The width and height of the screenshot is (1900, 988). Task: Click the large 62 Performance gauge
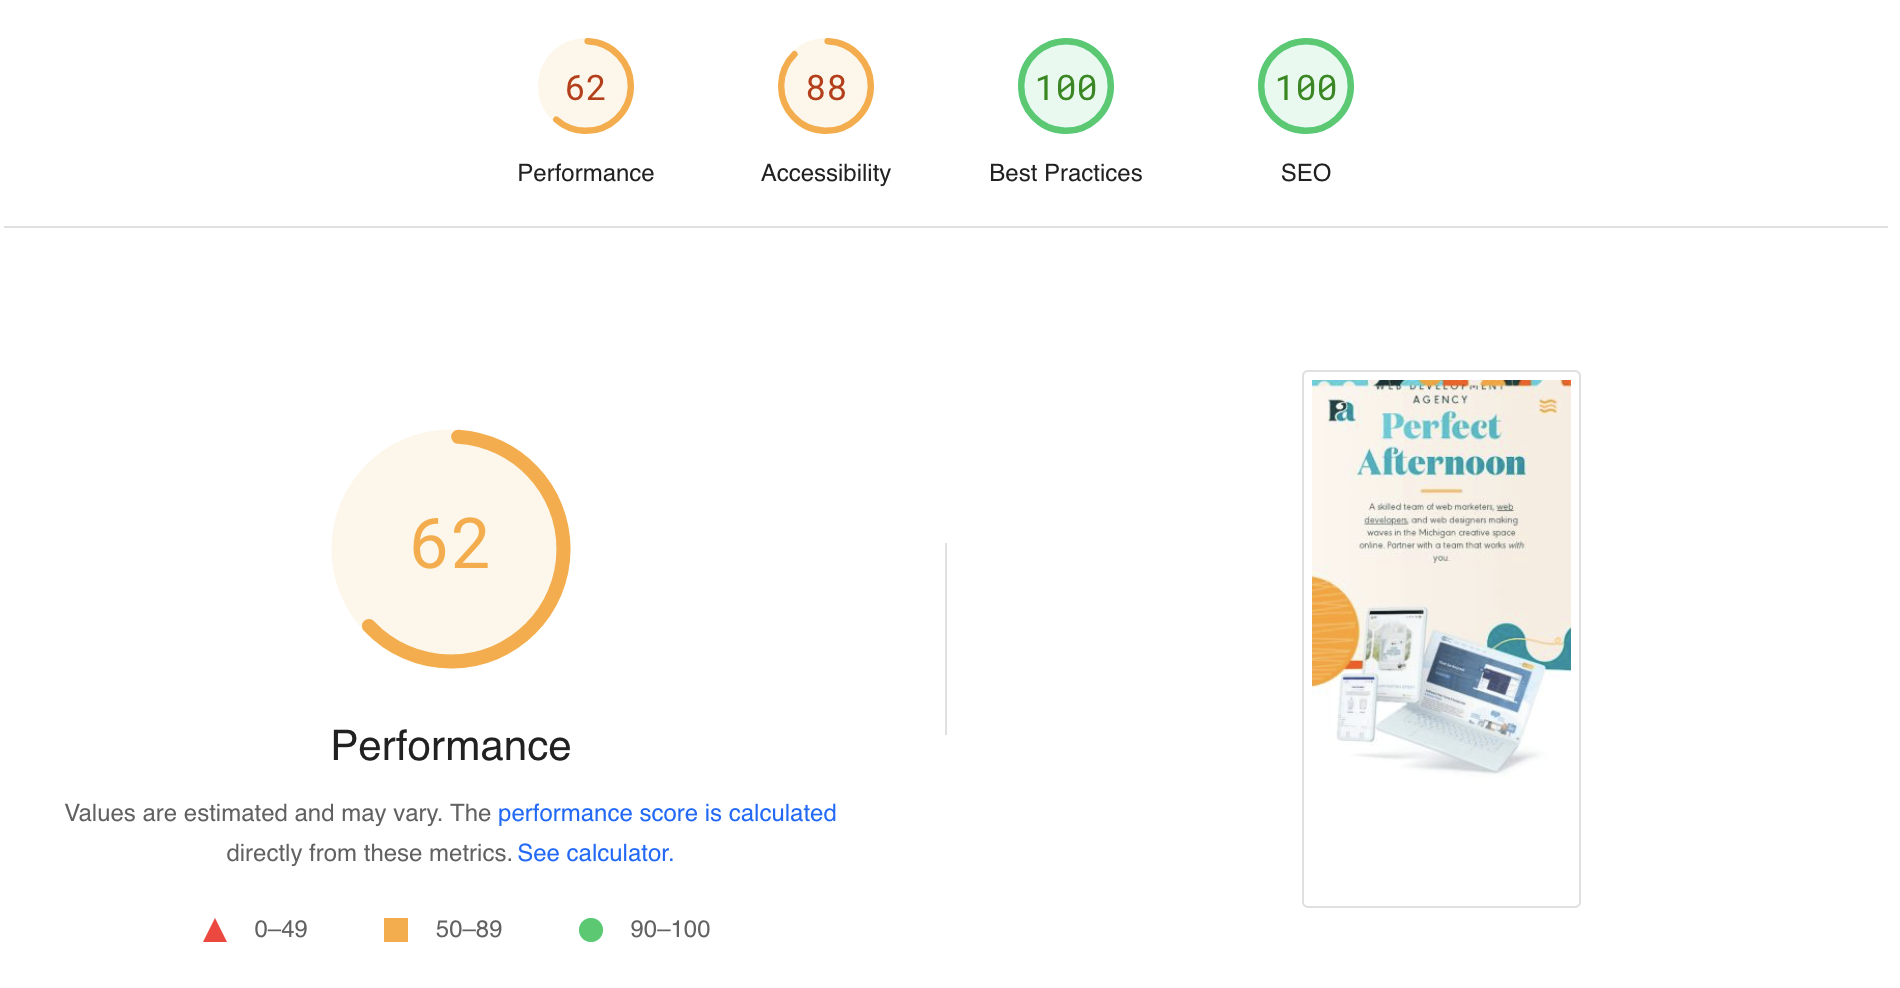[451, 548]
